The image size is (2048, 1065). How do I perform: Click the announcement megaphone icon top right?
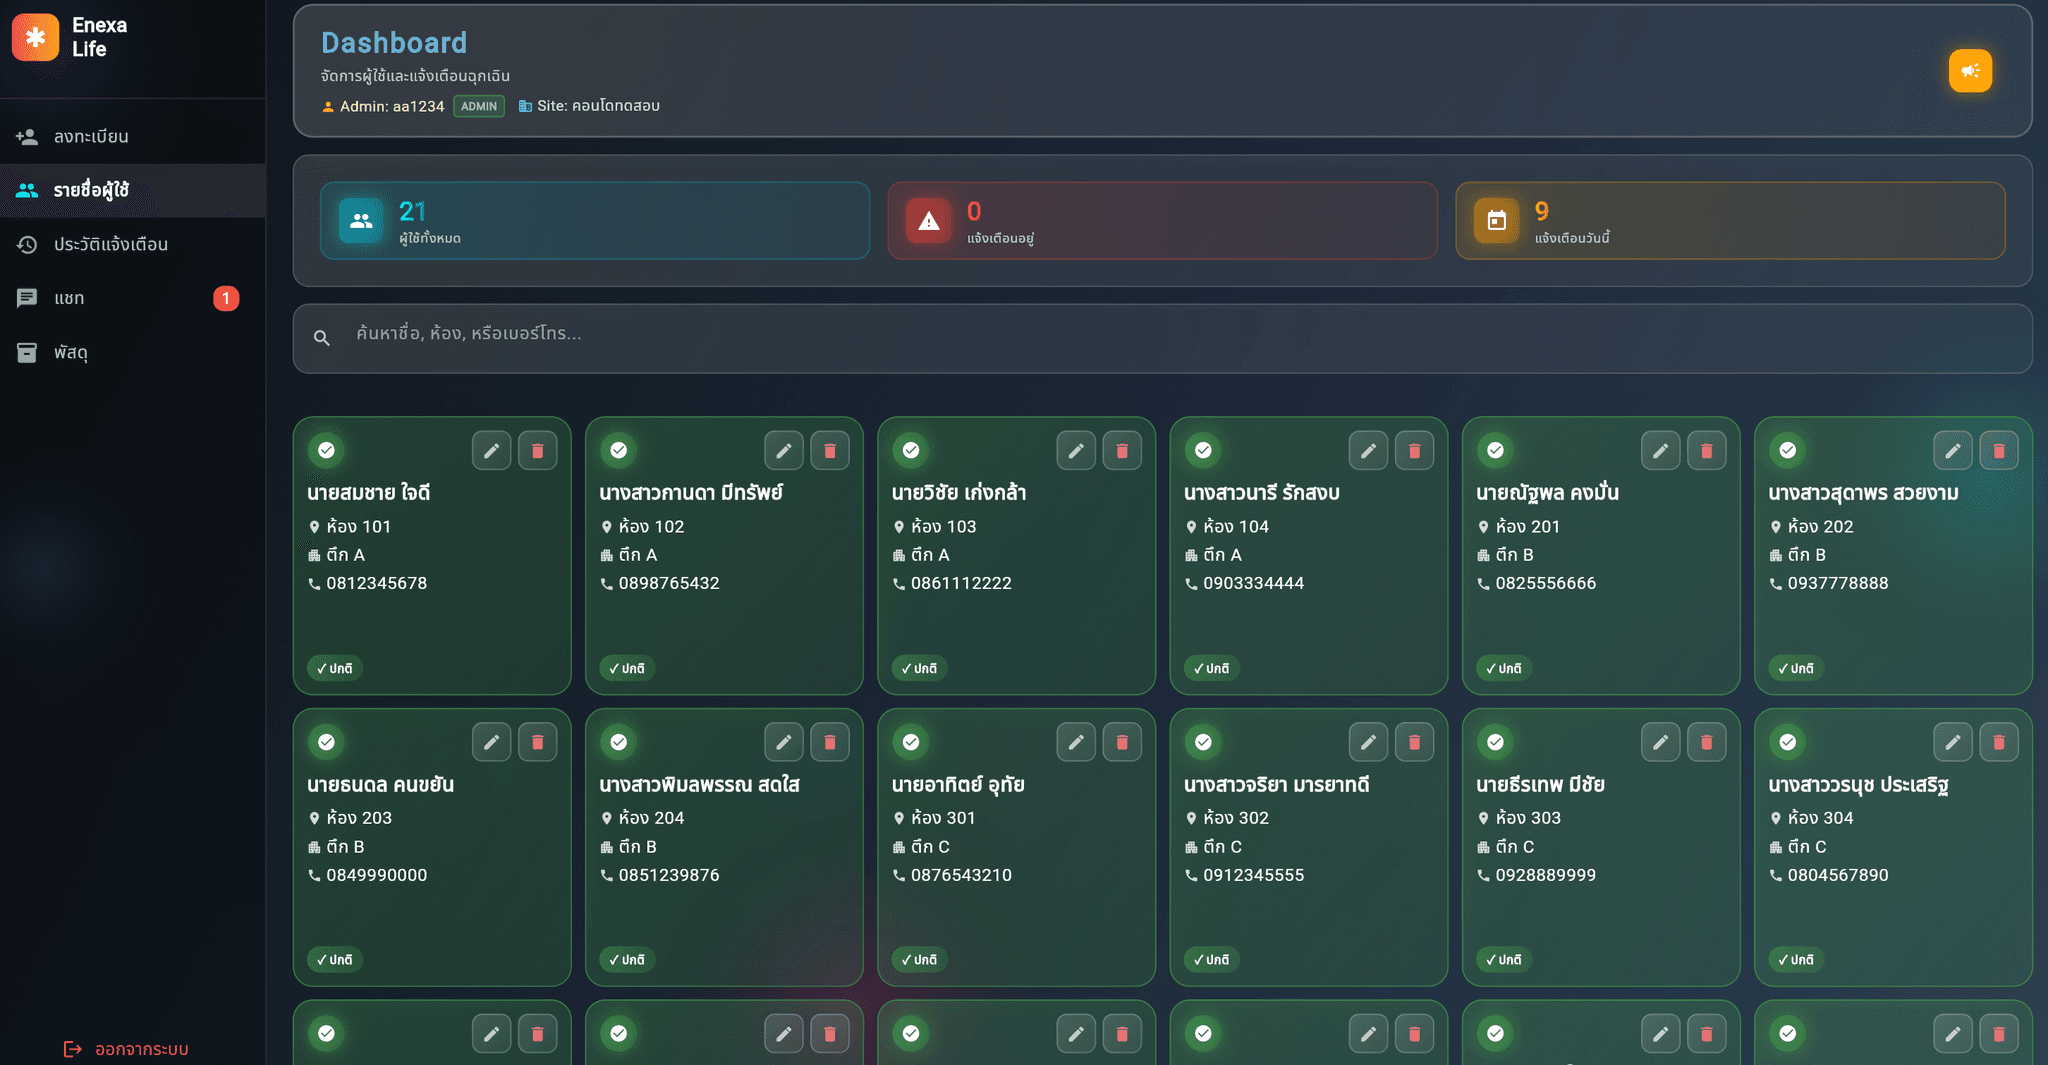[x=1970, y=70]
